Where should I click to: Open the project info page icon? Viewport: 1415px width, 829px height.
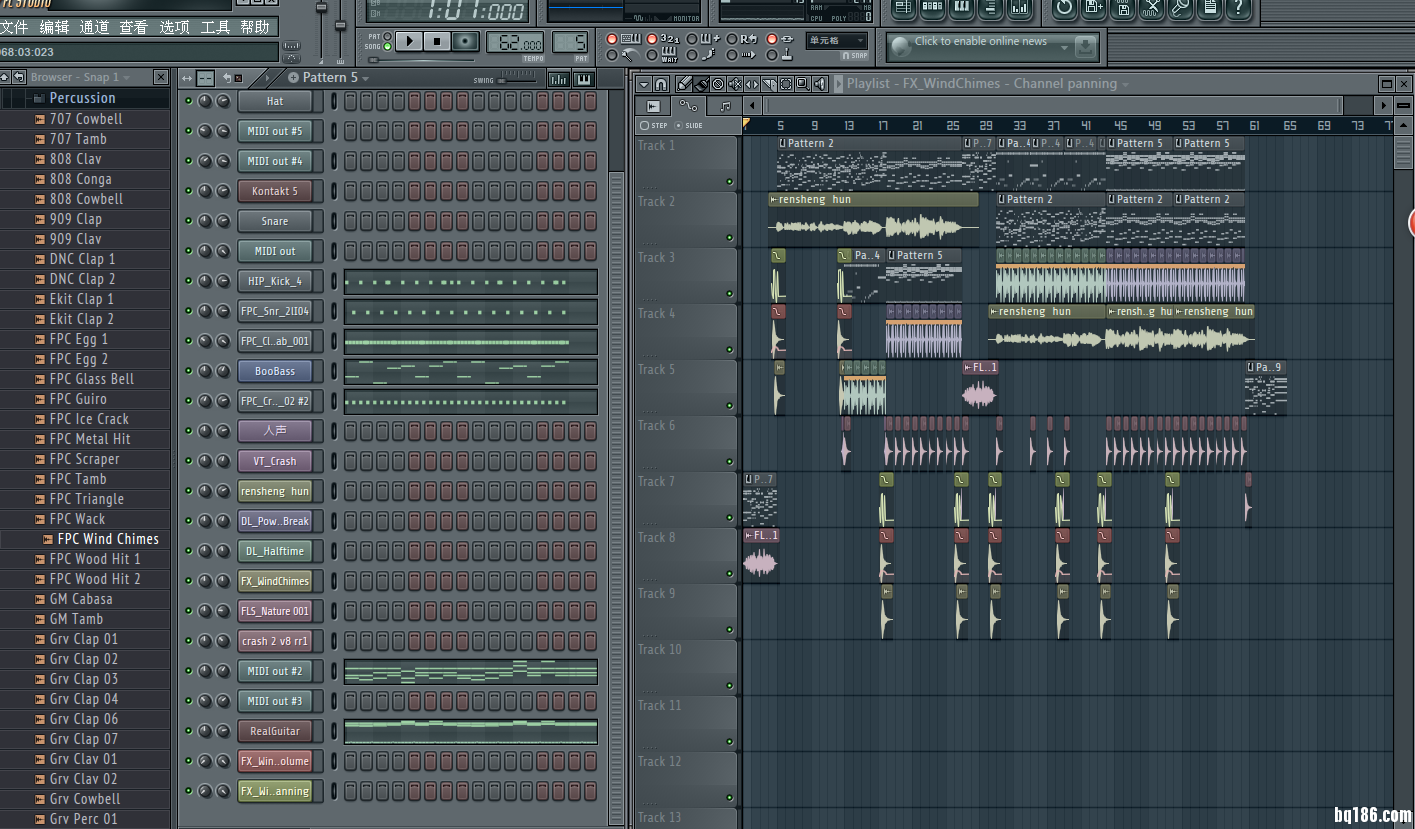pyautogui.click(x=1209, y=9)
